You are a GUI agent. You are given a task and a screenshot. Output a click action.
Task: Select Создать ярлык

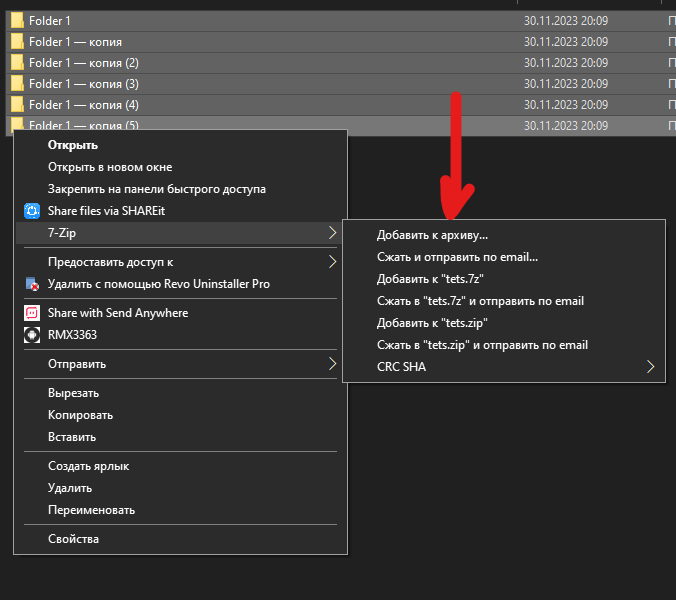88,466
